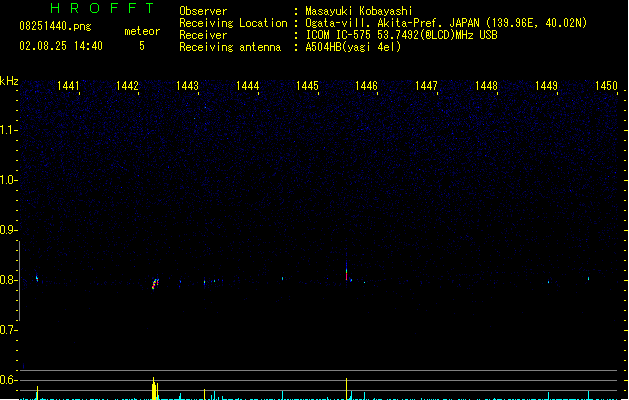The height and width of the screenshot is (400, 629).
Task: Click the Receiver field label
Action: (203, 35)
